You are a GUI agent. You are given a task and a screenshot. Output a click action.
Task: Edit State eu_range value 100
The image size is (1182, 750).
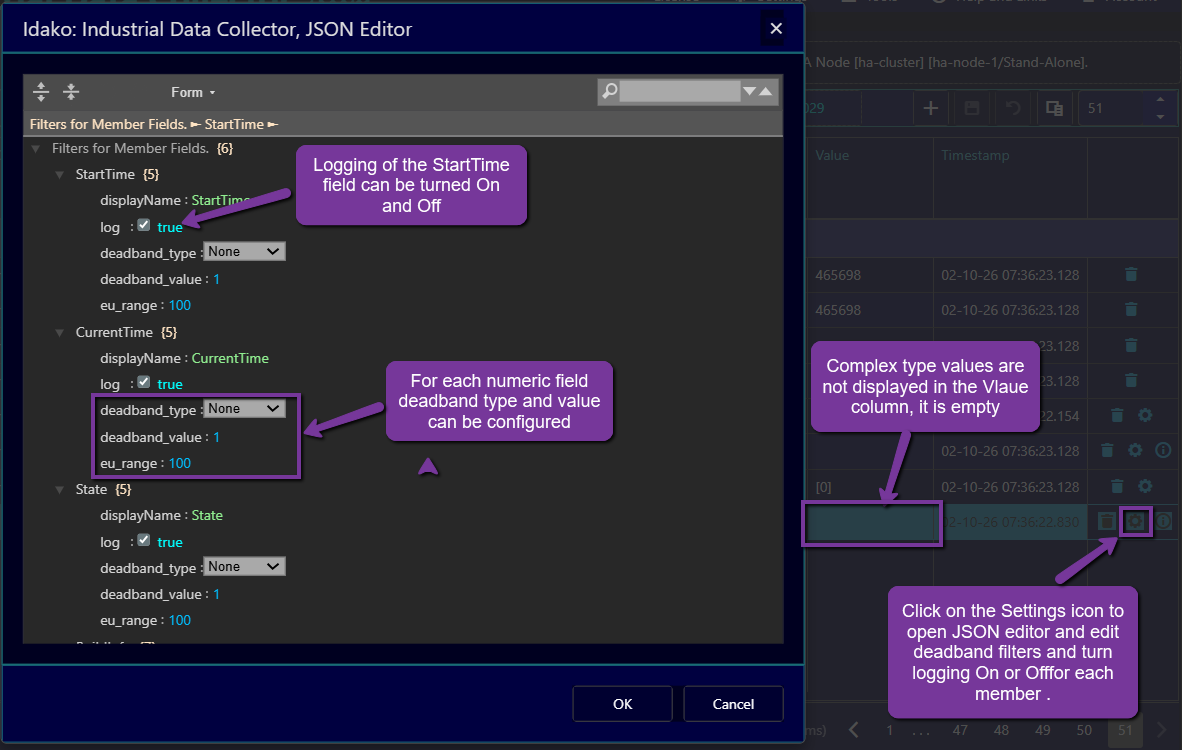click(179, 620)
